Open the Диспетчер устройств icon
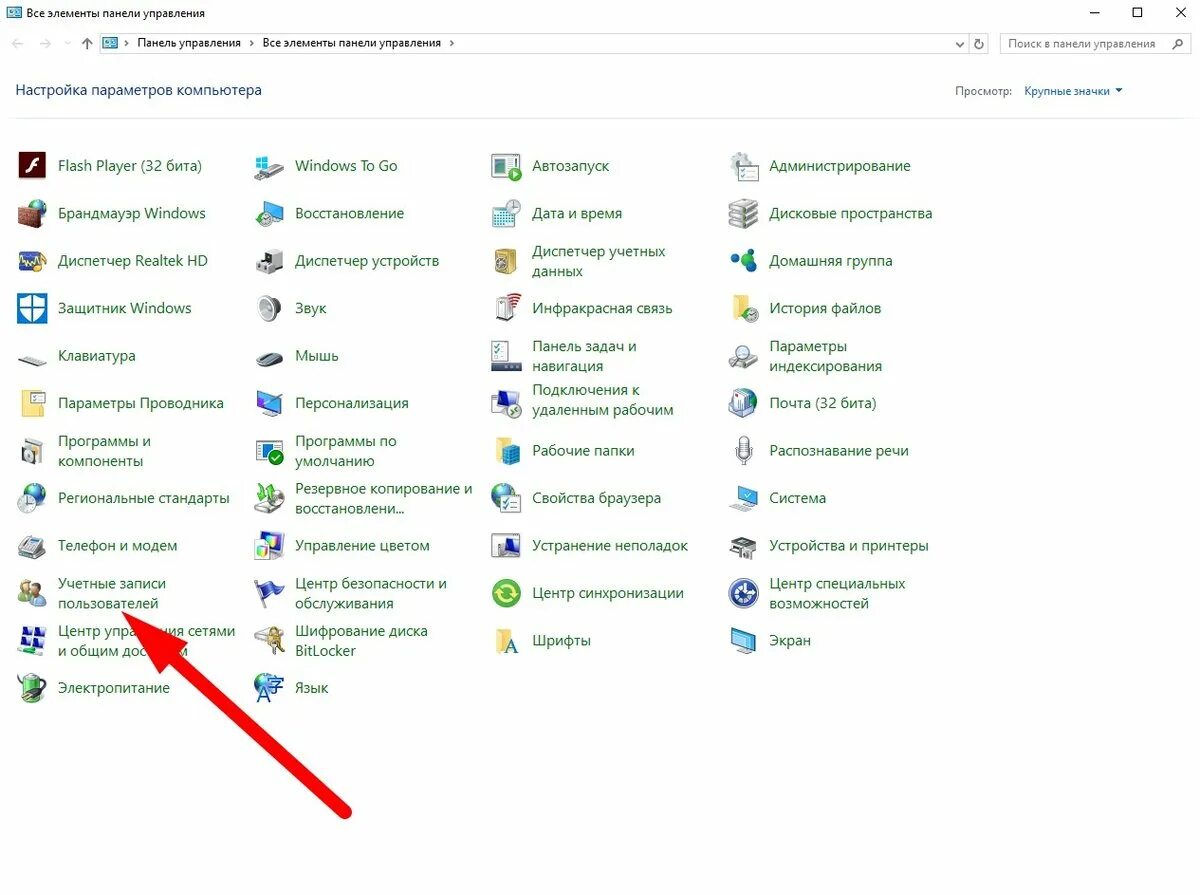 pyautogui.click(x=269, y=261)
